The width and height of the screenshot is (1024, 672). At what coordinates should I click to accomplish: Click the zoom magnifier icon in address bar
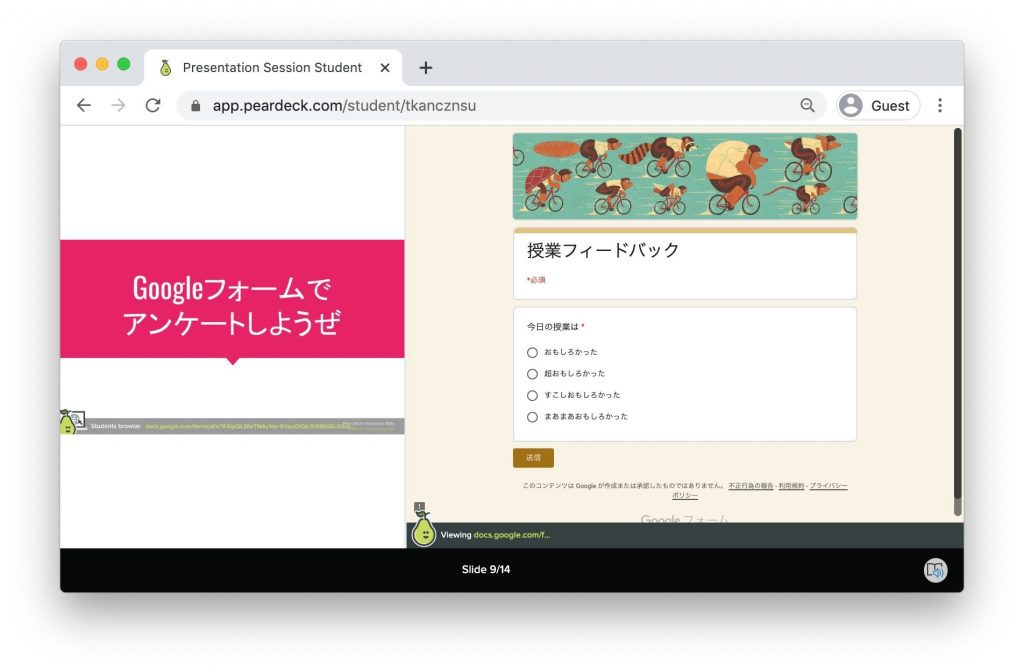click(807, 105)
